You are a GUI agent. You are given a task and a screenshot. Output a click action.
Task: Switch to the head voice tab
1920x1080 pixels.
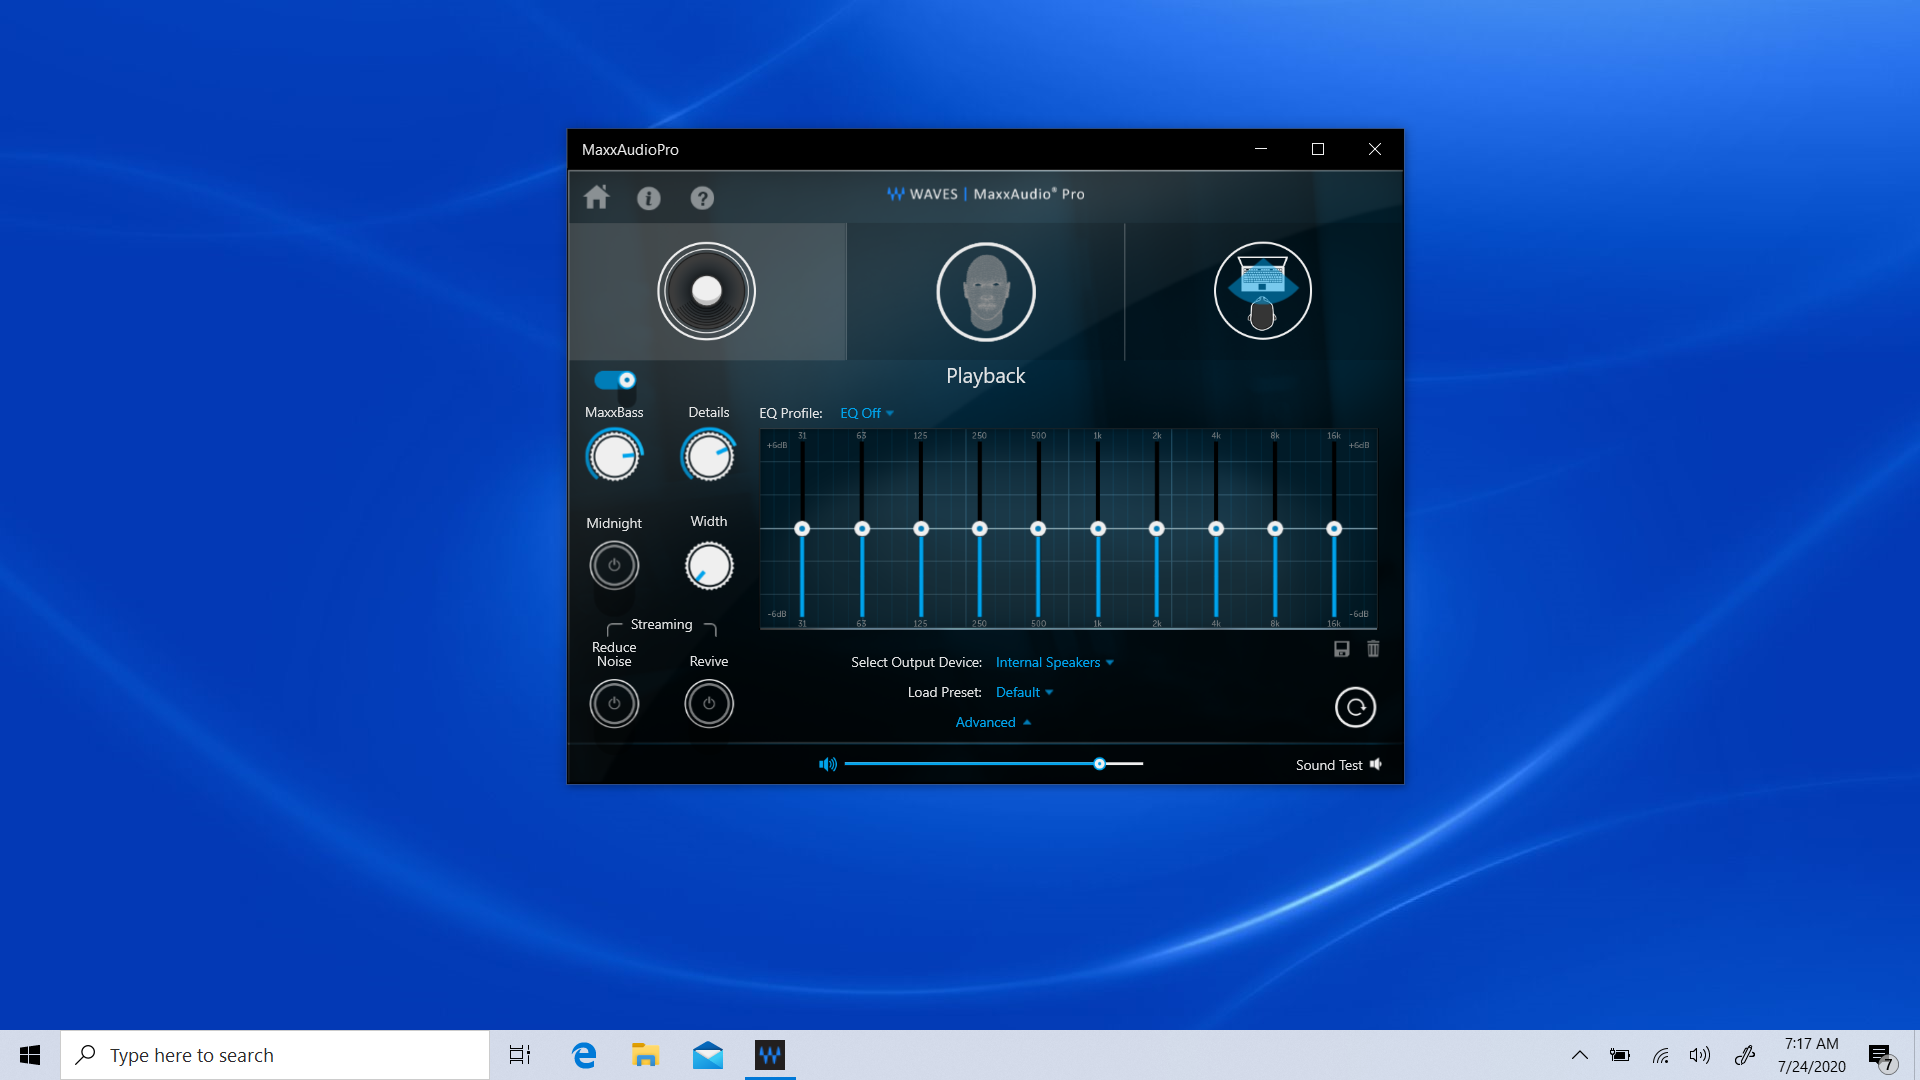point(986,291)
